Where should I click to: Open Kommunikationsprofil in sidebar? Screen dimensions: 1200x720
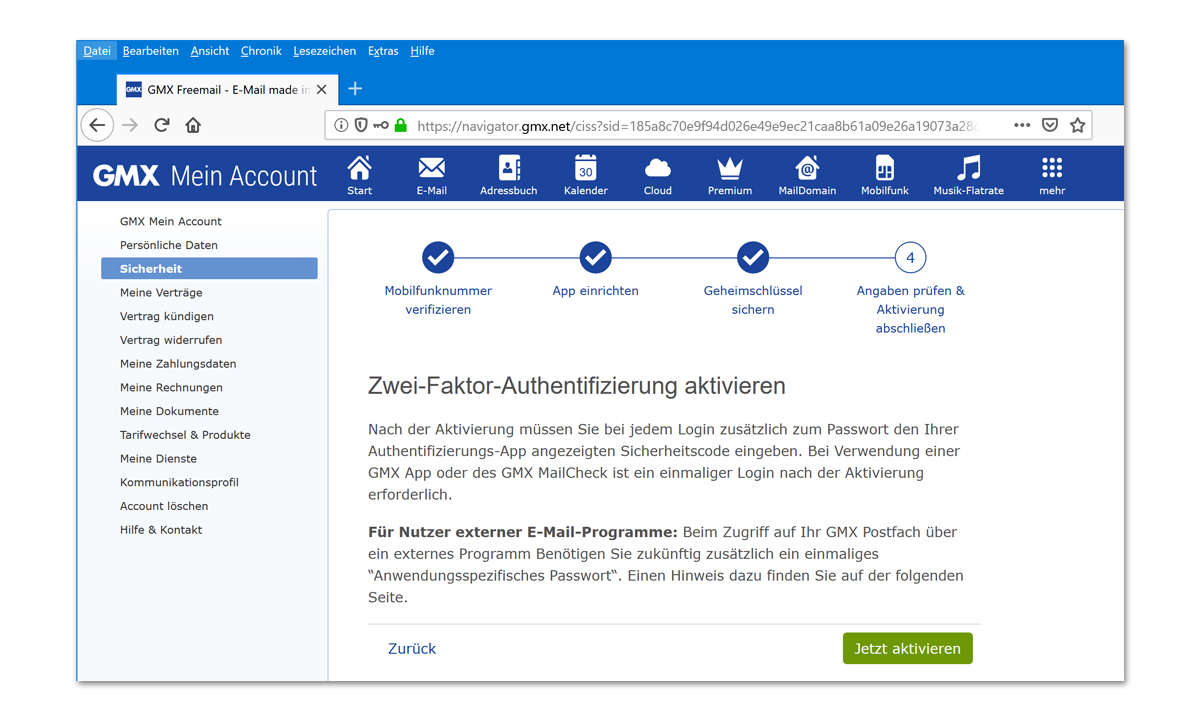click(x=179, y=482)
